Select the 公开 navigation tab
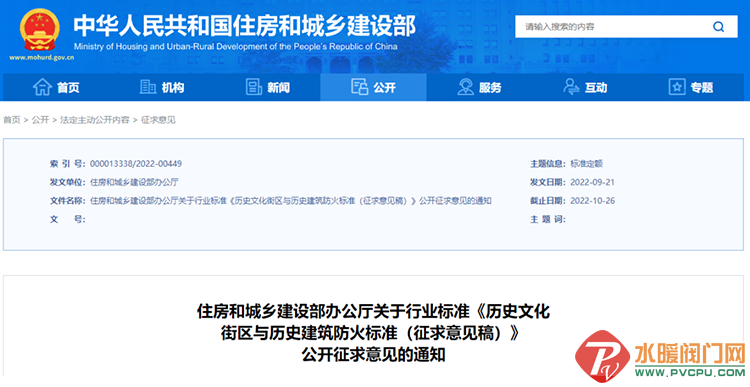The width and height of the screenshot is (750, 387). (373, 87)
